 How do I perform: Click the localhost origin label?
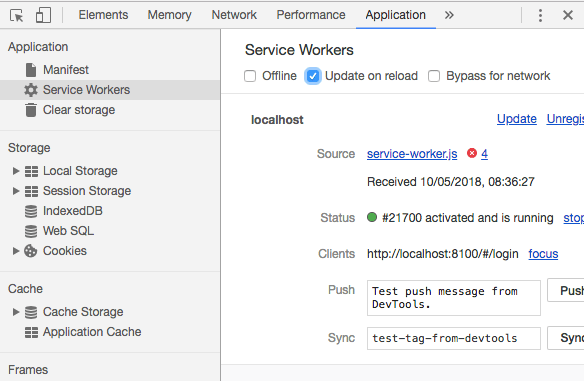click(277, 120)
